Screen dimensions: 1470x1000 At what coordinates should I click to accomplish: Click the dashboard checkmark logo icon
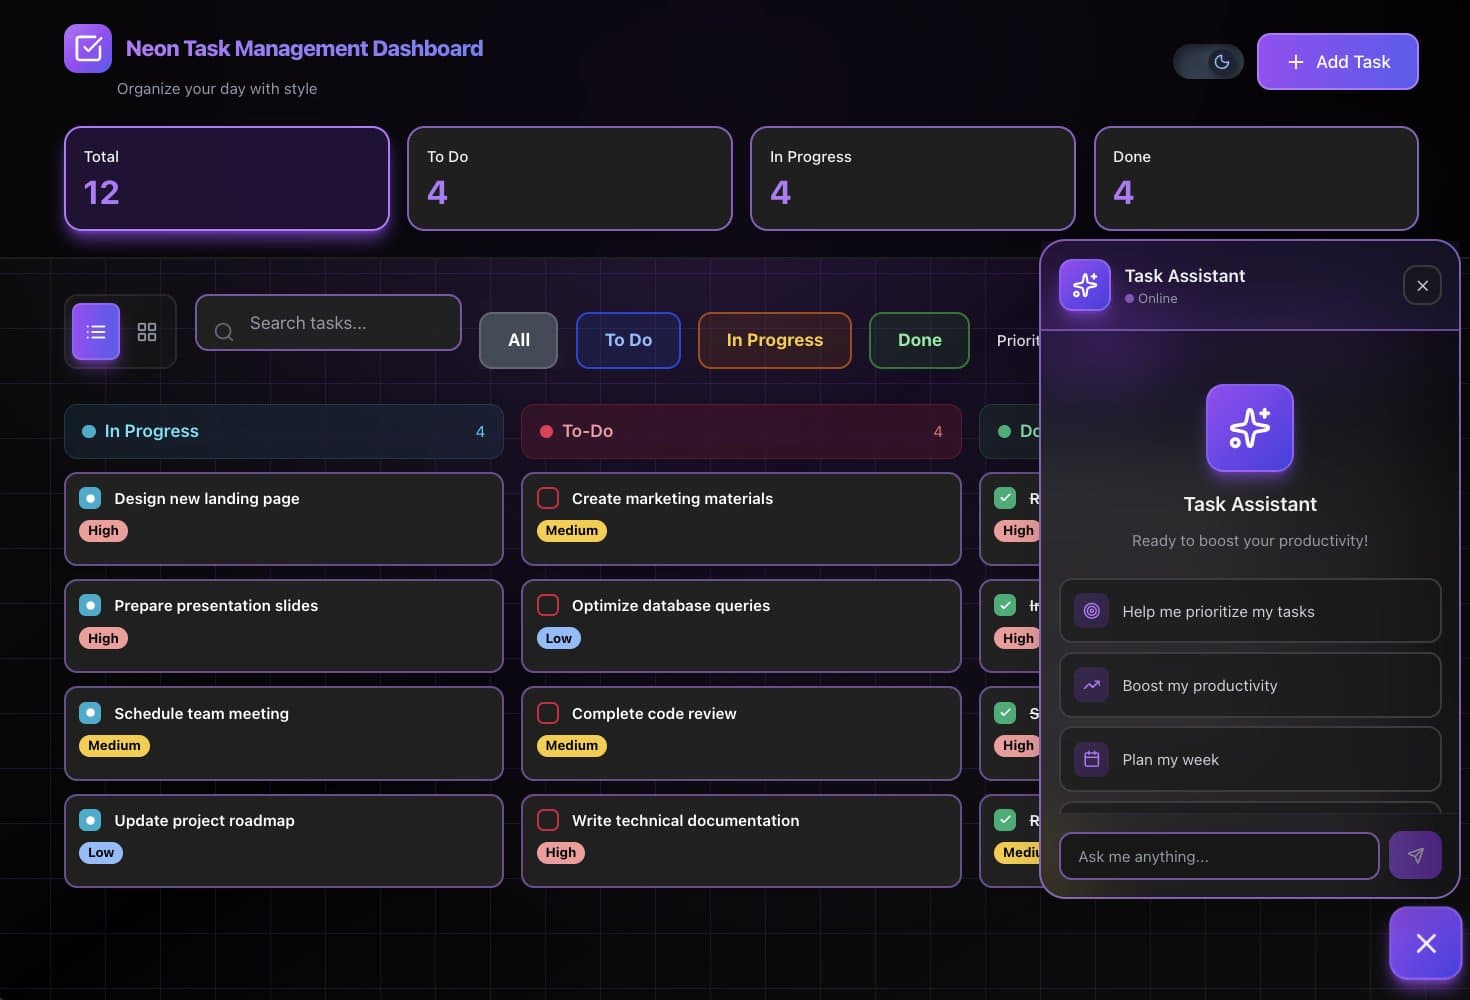pyautogui.click(x=88, y=48)
